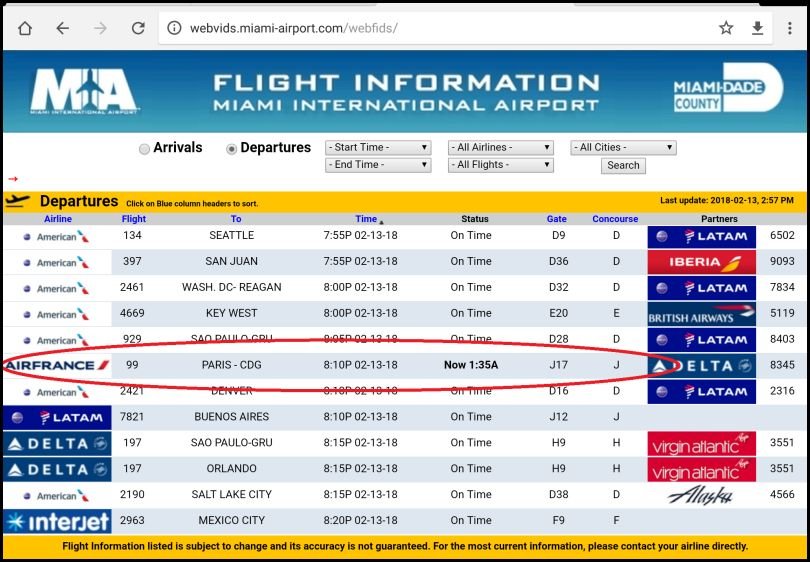The width and height of the screenshot is (810, 562).
Task: Click gate 'J17' cell
Action: [x=558, y=365]
